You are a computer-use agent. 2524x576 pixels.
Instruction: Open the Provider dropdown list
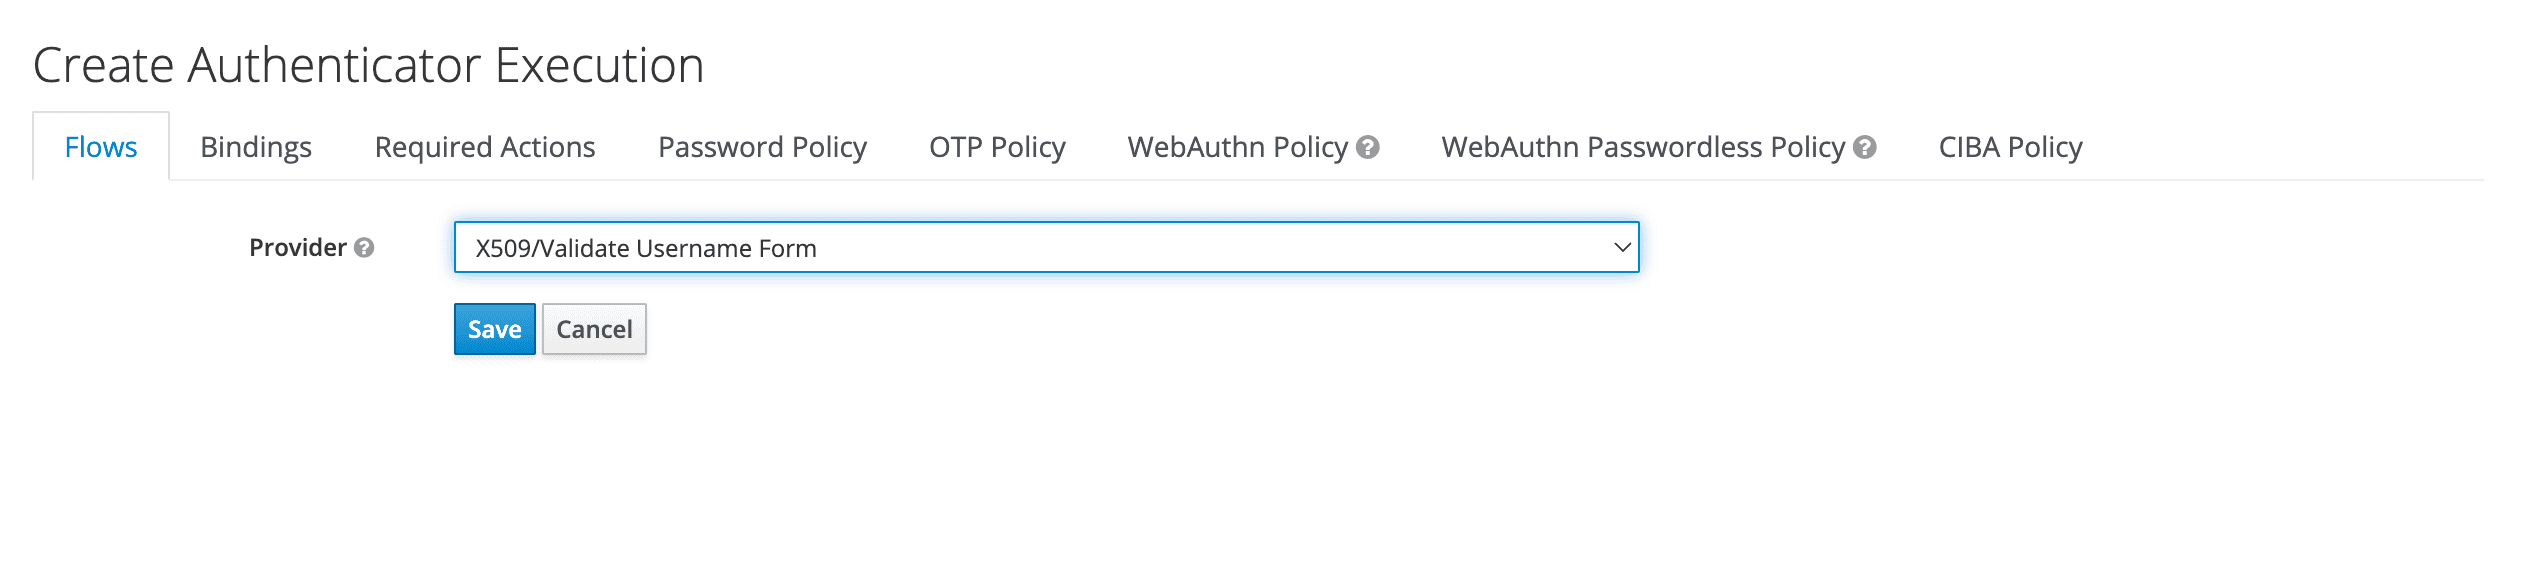pos(1045,247)
